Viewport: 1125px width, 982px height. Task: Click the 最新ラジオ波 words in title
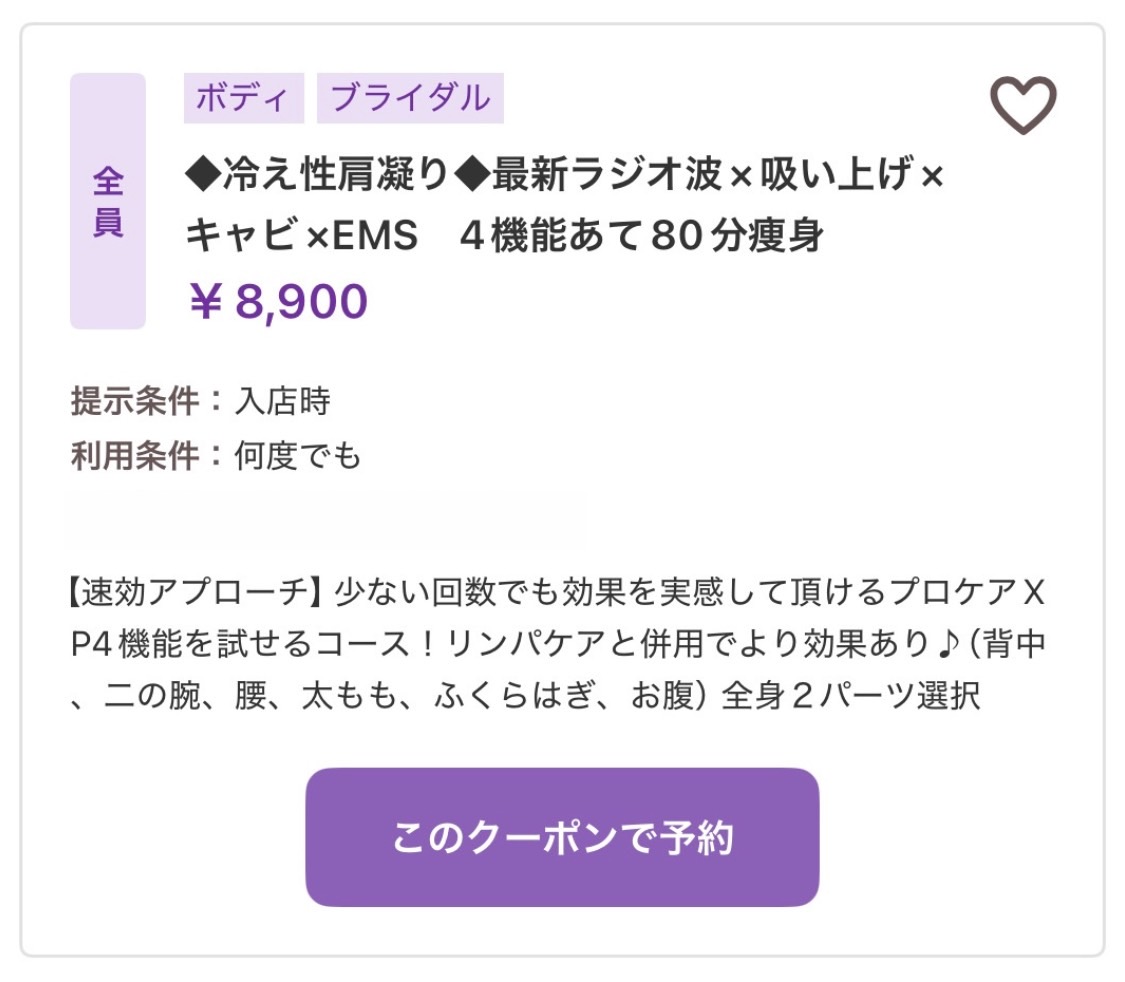[x=607, y=174]
